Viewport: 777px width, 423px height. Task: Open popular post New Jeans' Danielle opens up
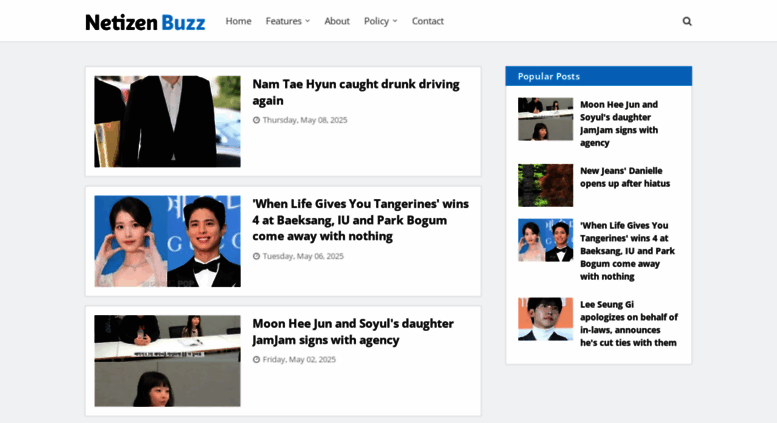[x=625, y=177]
